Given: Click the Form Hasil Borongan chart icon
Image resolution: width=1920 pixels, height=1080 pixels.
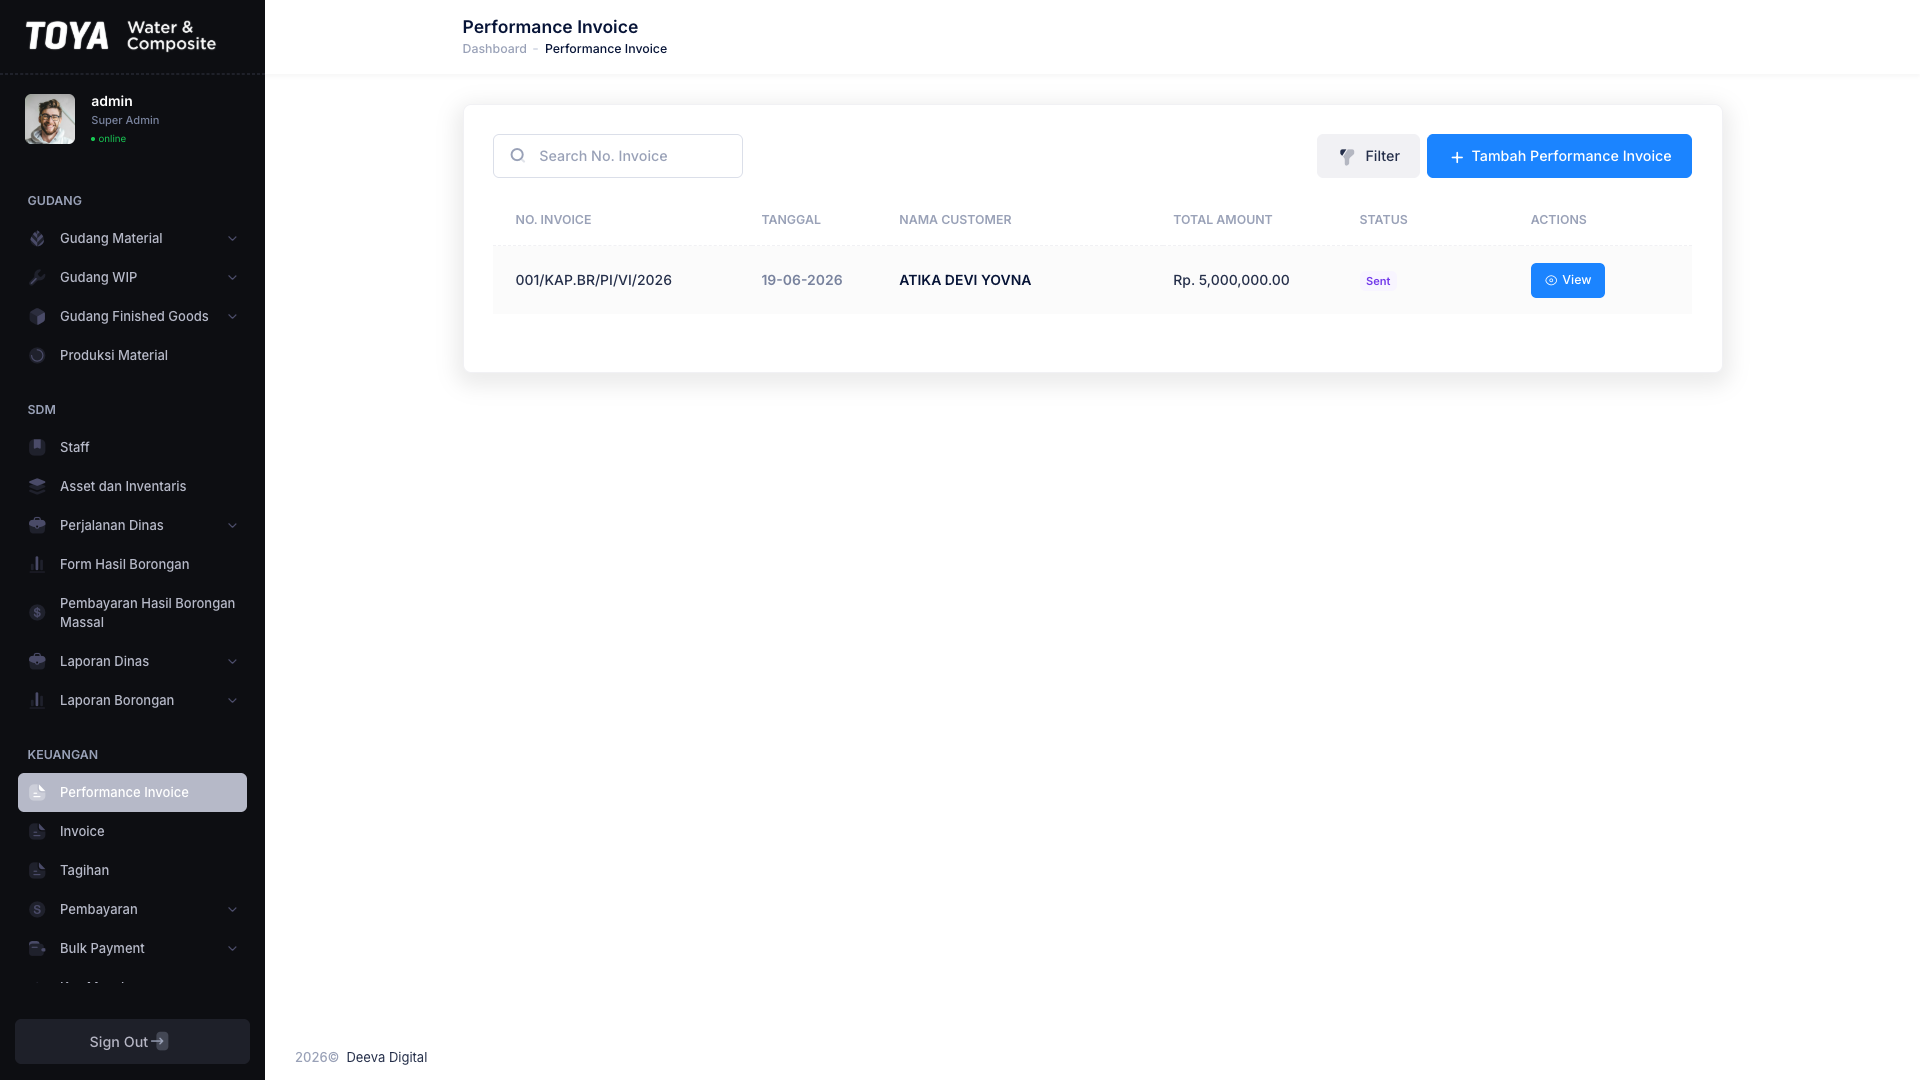Looking at the screenshot, I should [37, 564].
